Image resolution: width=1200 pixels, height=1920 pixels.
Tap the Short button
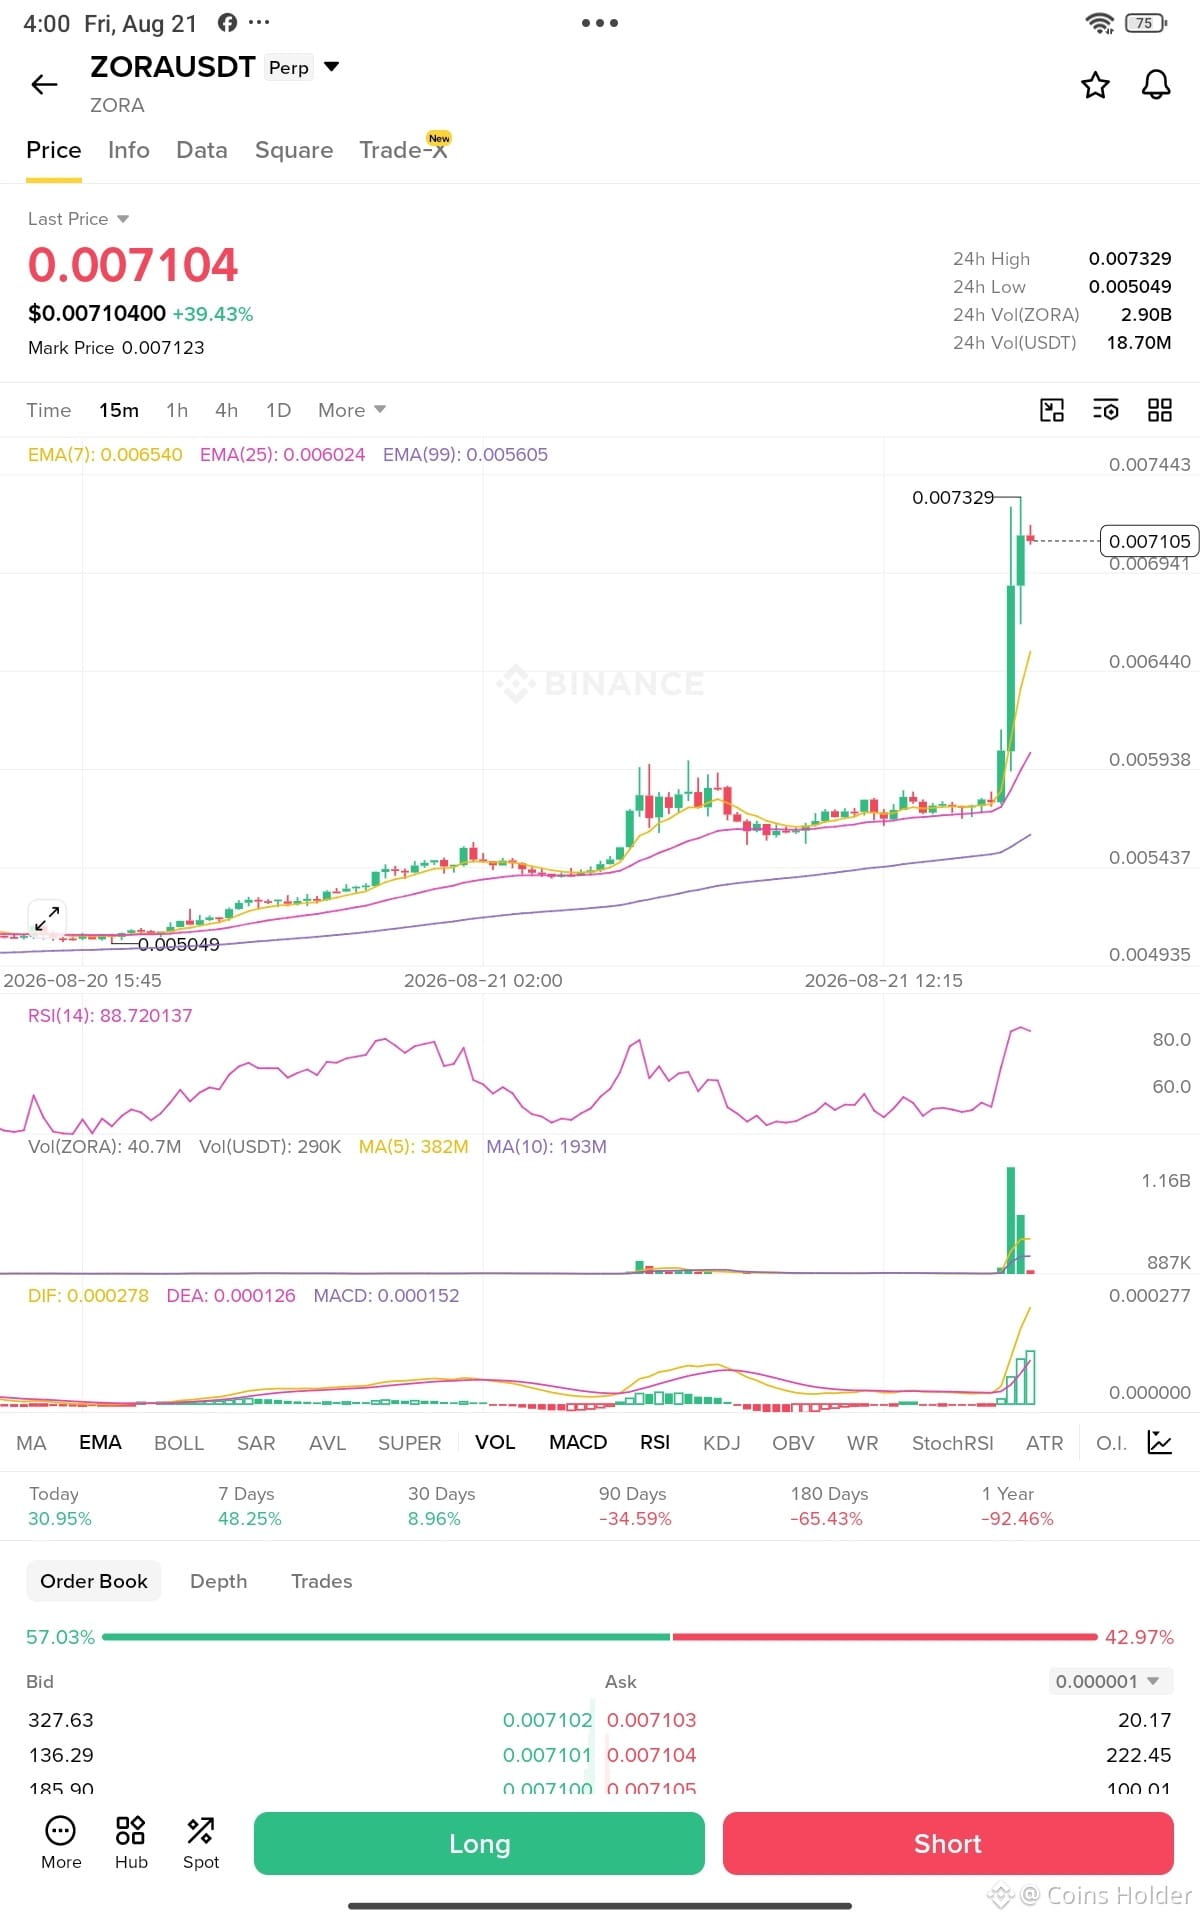(948, 1843)
